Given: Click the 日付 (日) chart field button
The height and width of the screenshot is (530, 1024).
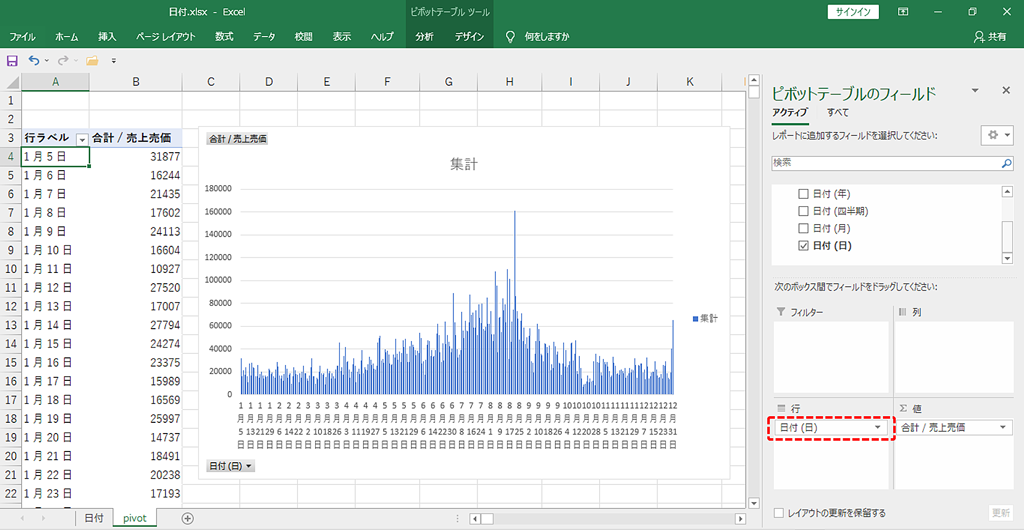Looking at the screenshot, I should click(231, 465).
